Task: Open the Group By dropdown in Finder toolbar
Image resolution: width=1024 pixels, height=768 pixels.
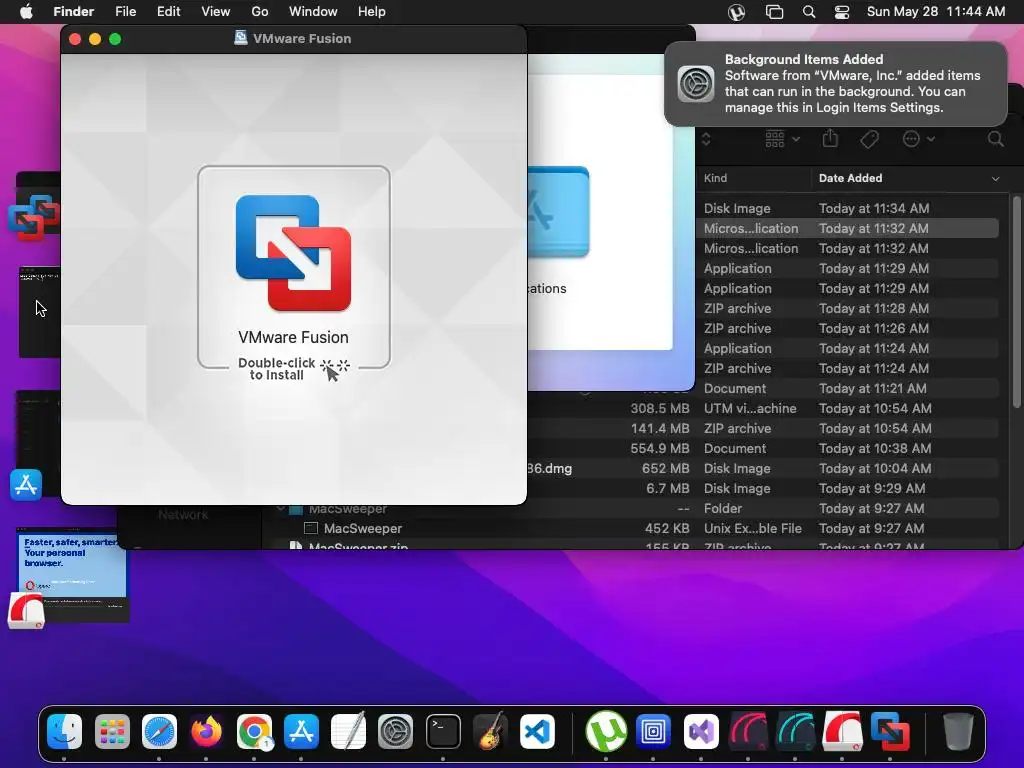Action: click(782, 138)
